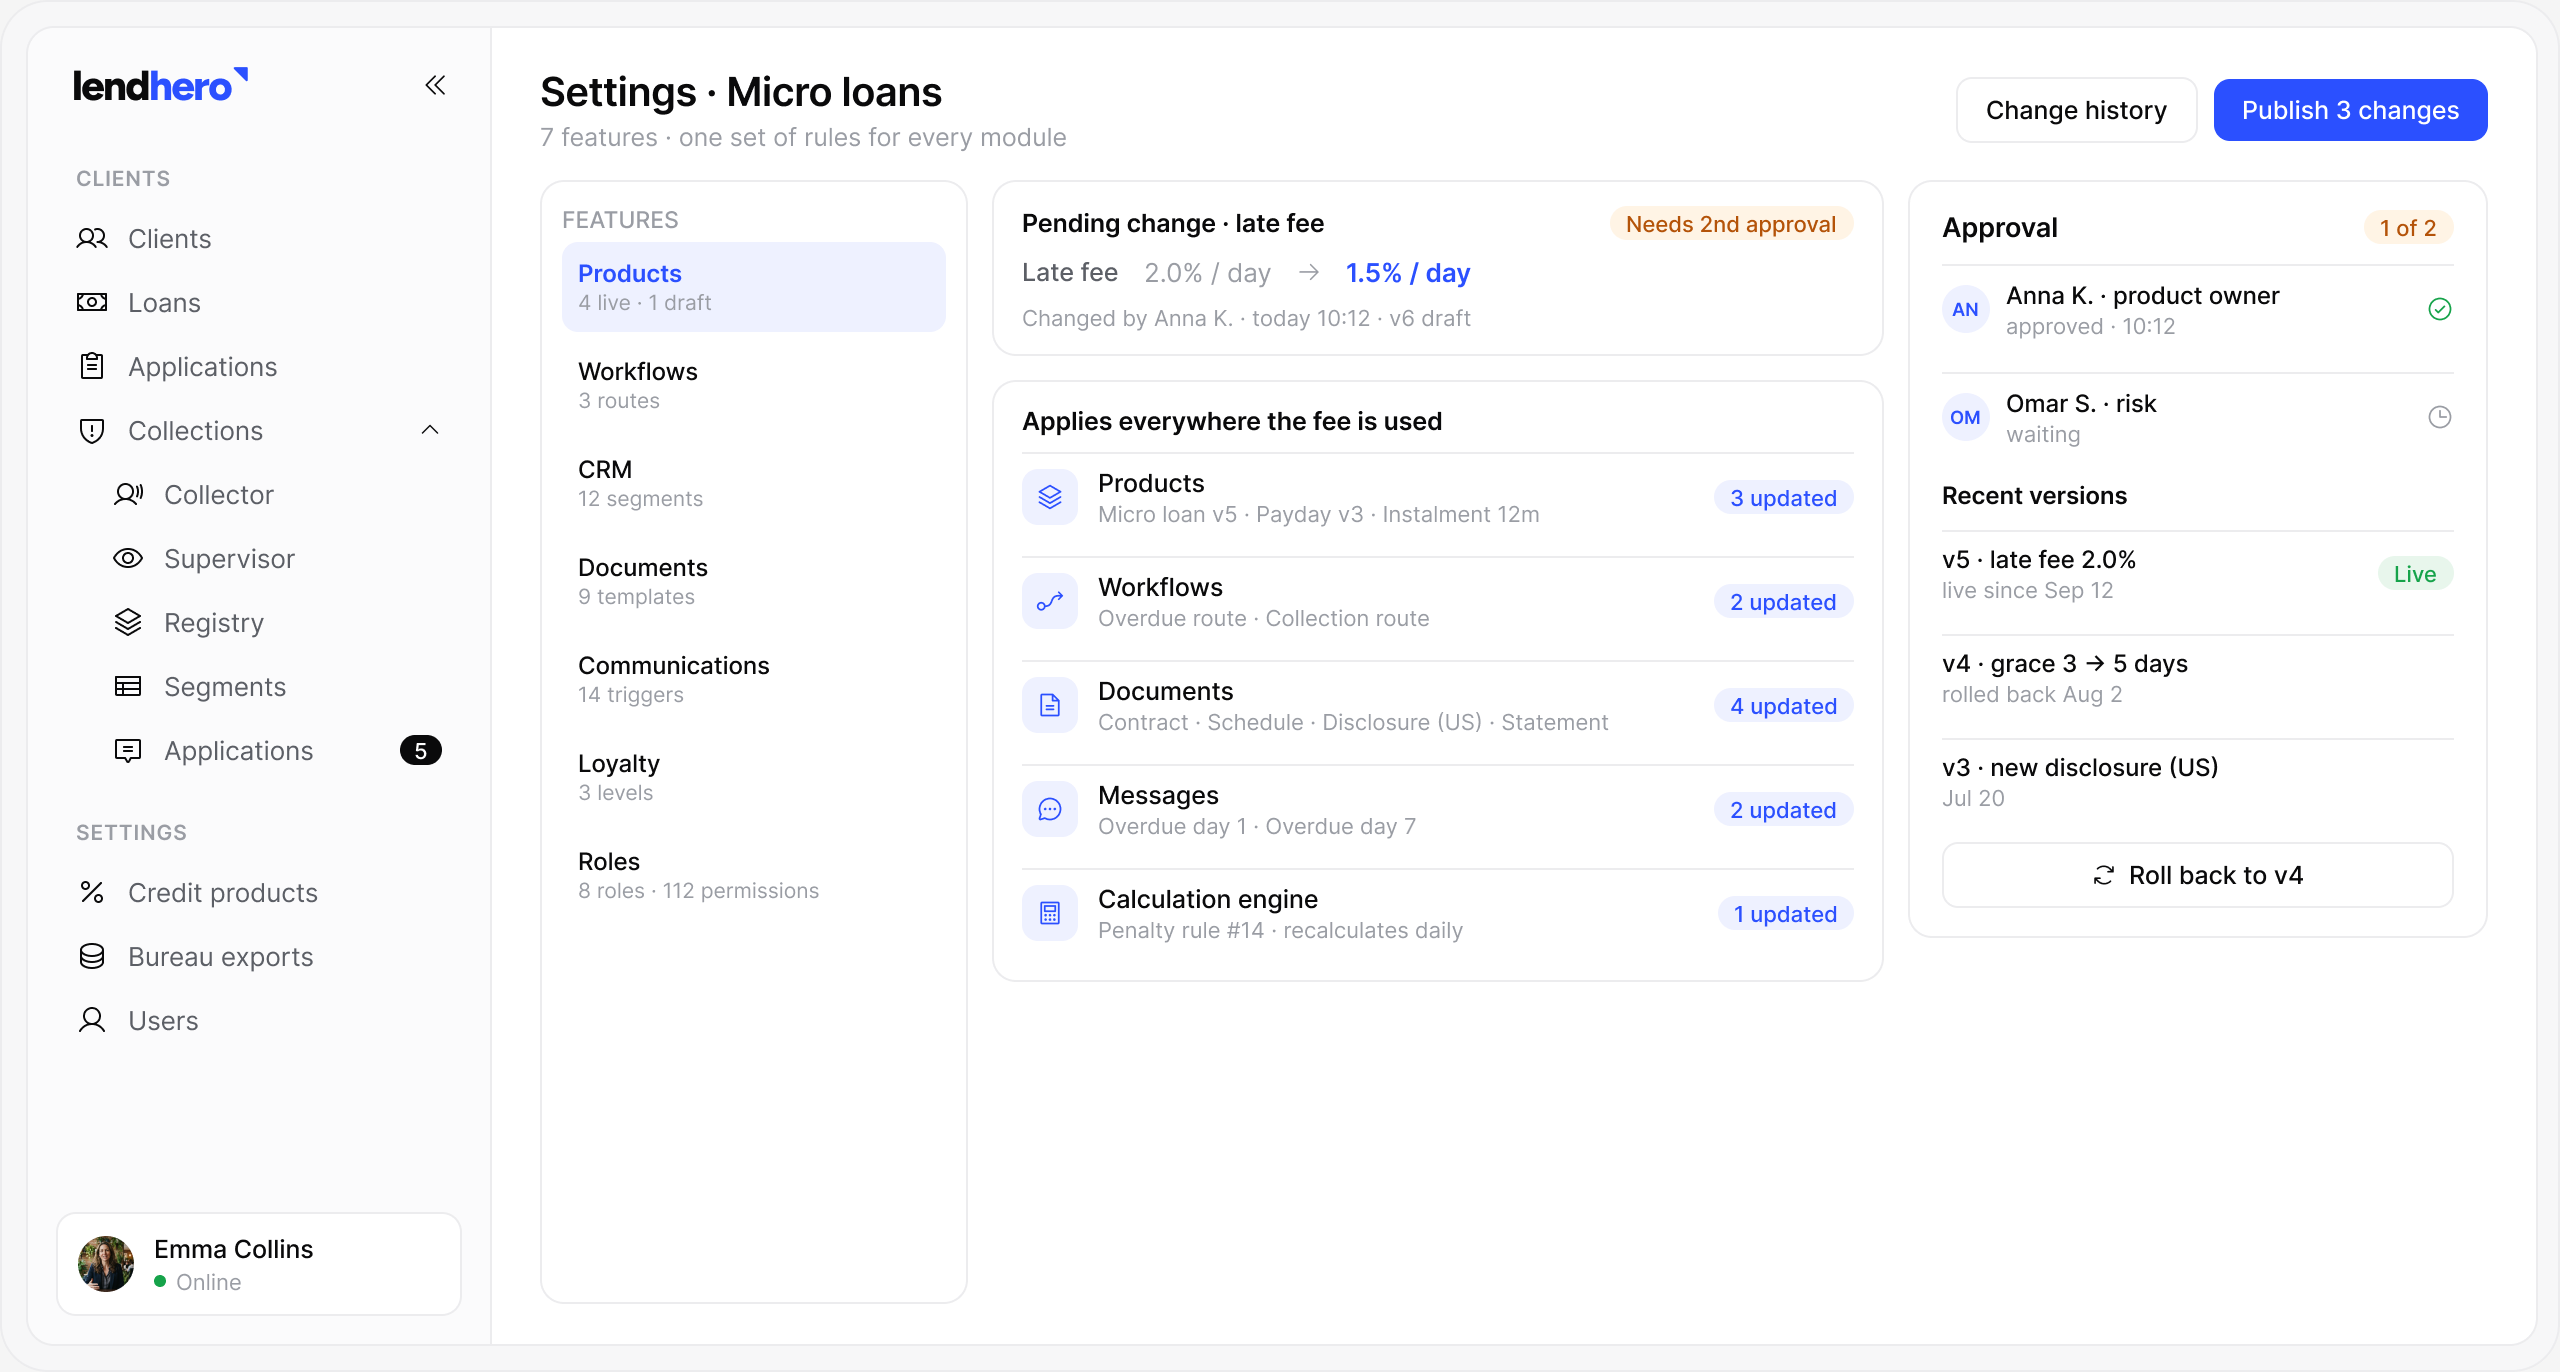Click the 2 updated badge for Messages
This screenshot has width=2560, height=1372.
(x=1783, y=810)
